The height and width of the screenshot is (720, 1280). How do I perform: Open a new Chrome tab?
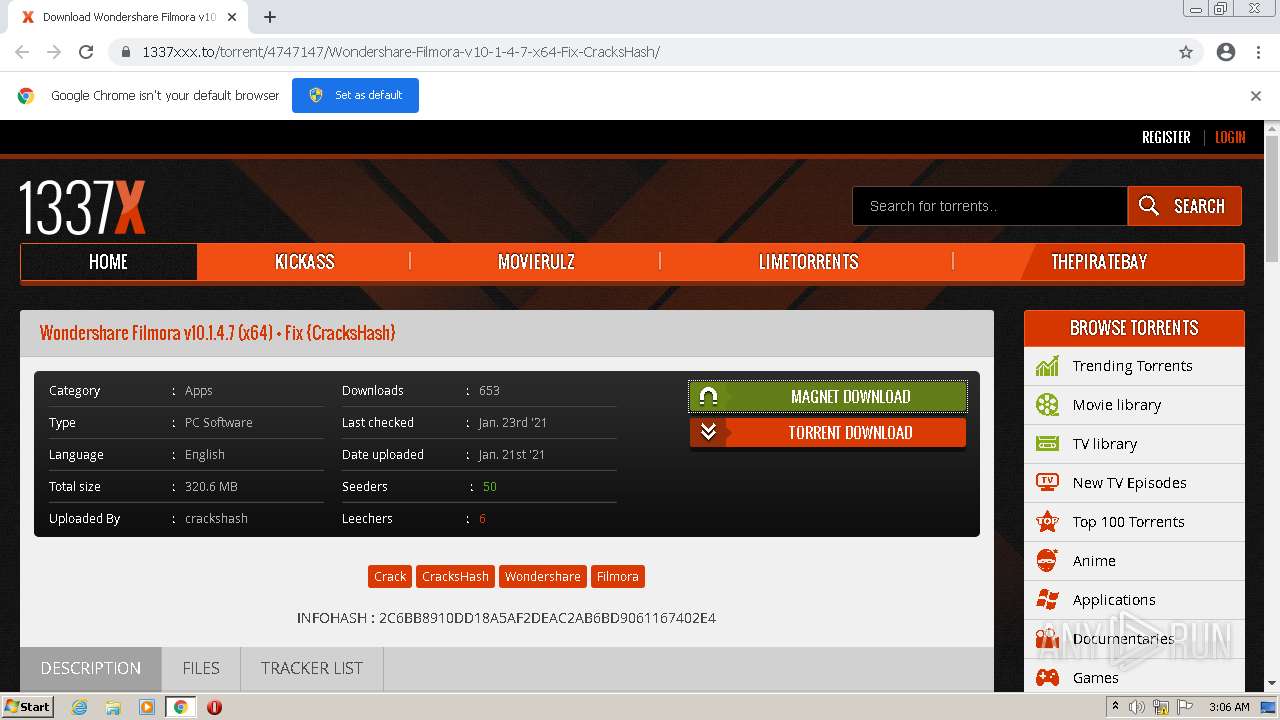tap(270, 17)
